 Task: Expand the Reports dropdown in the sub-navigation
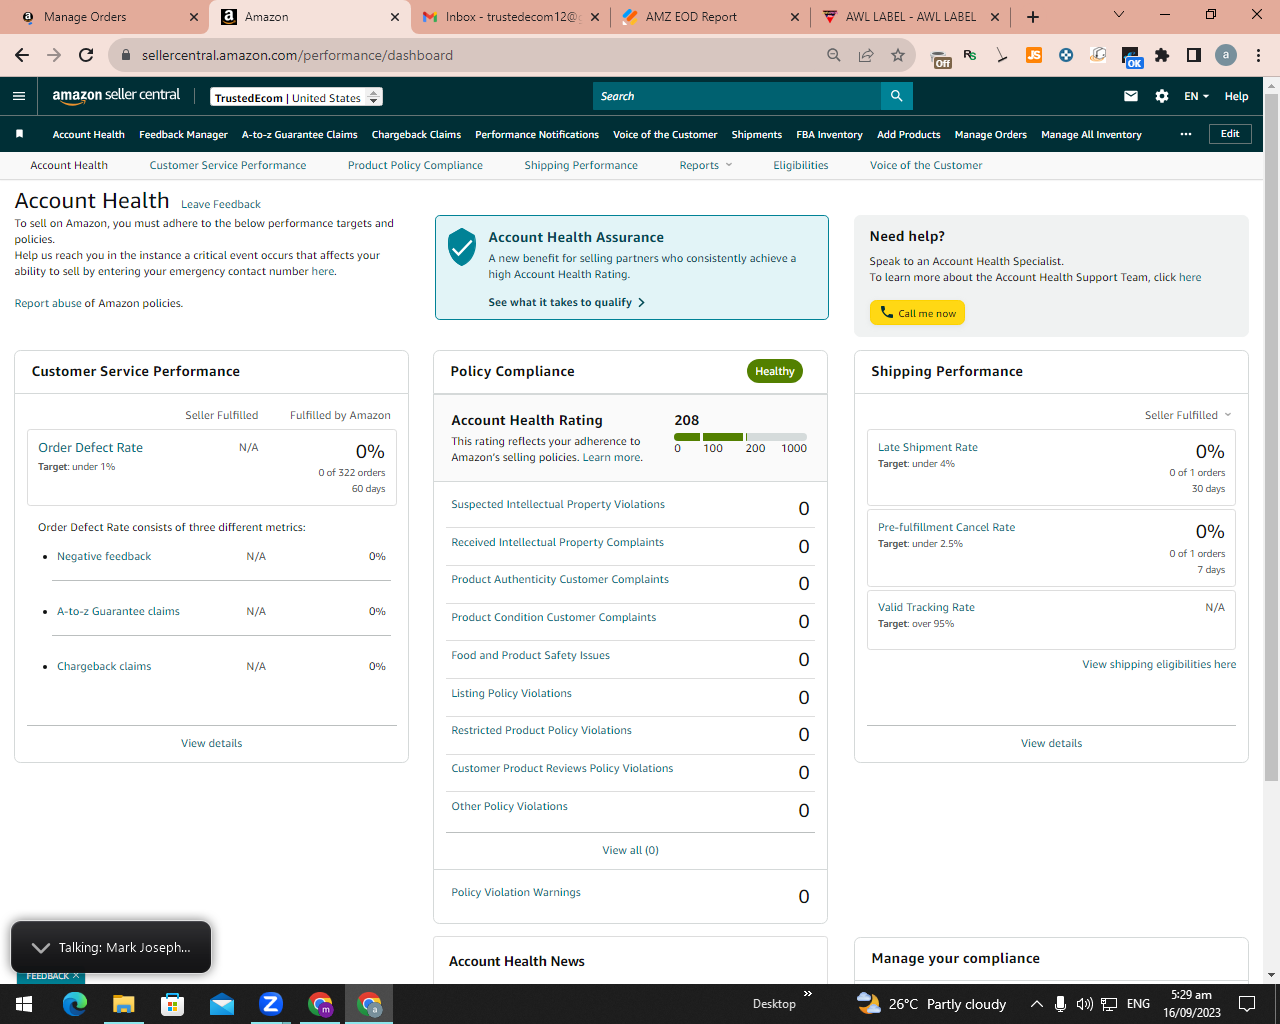point(706,165)
